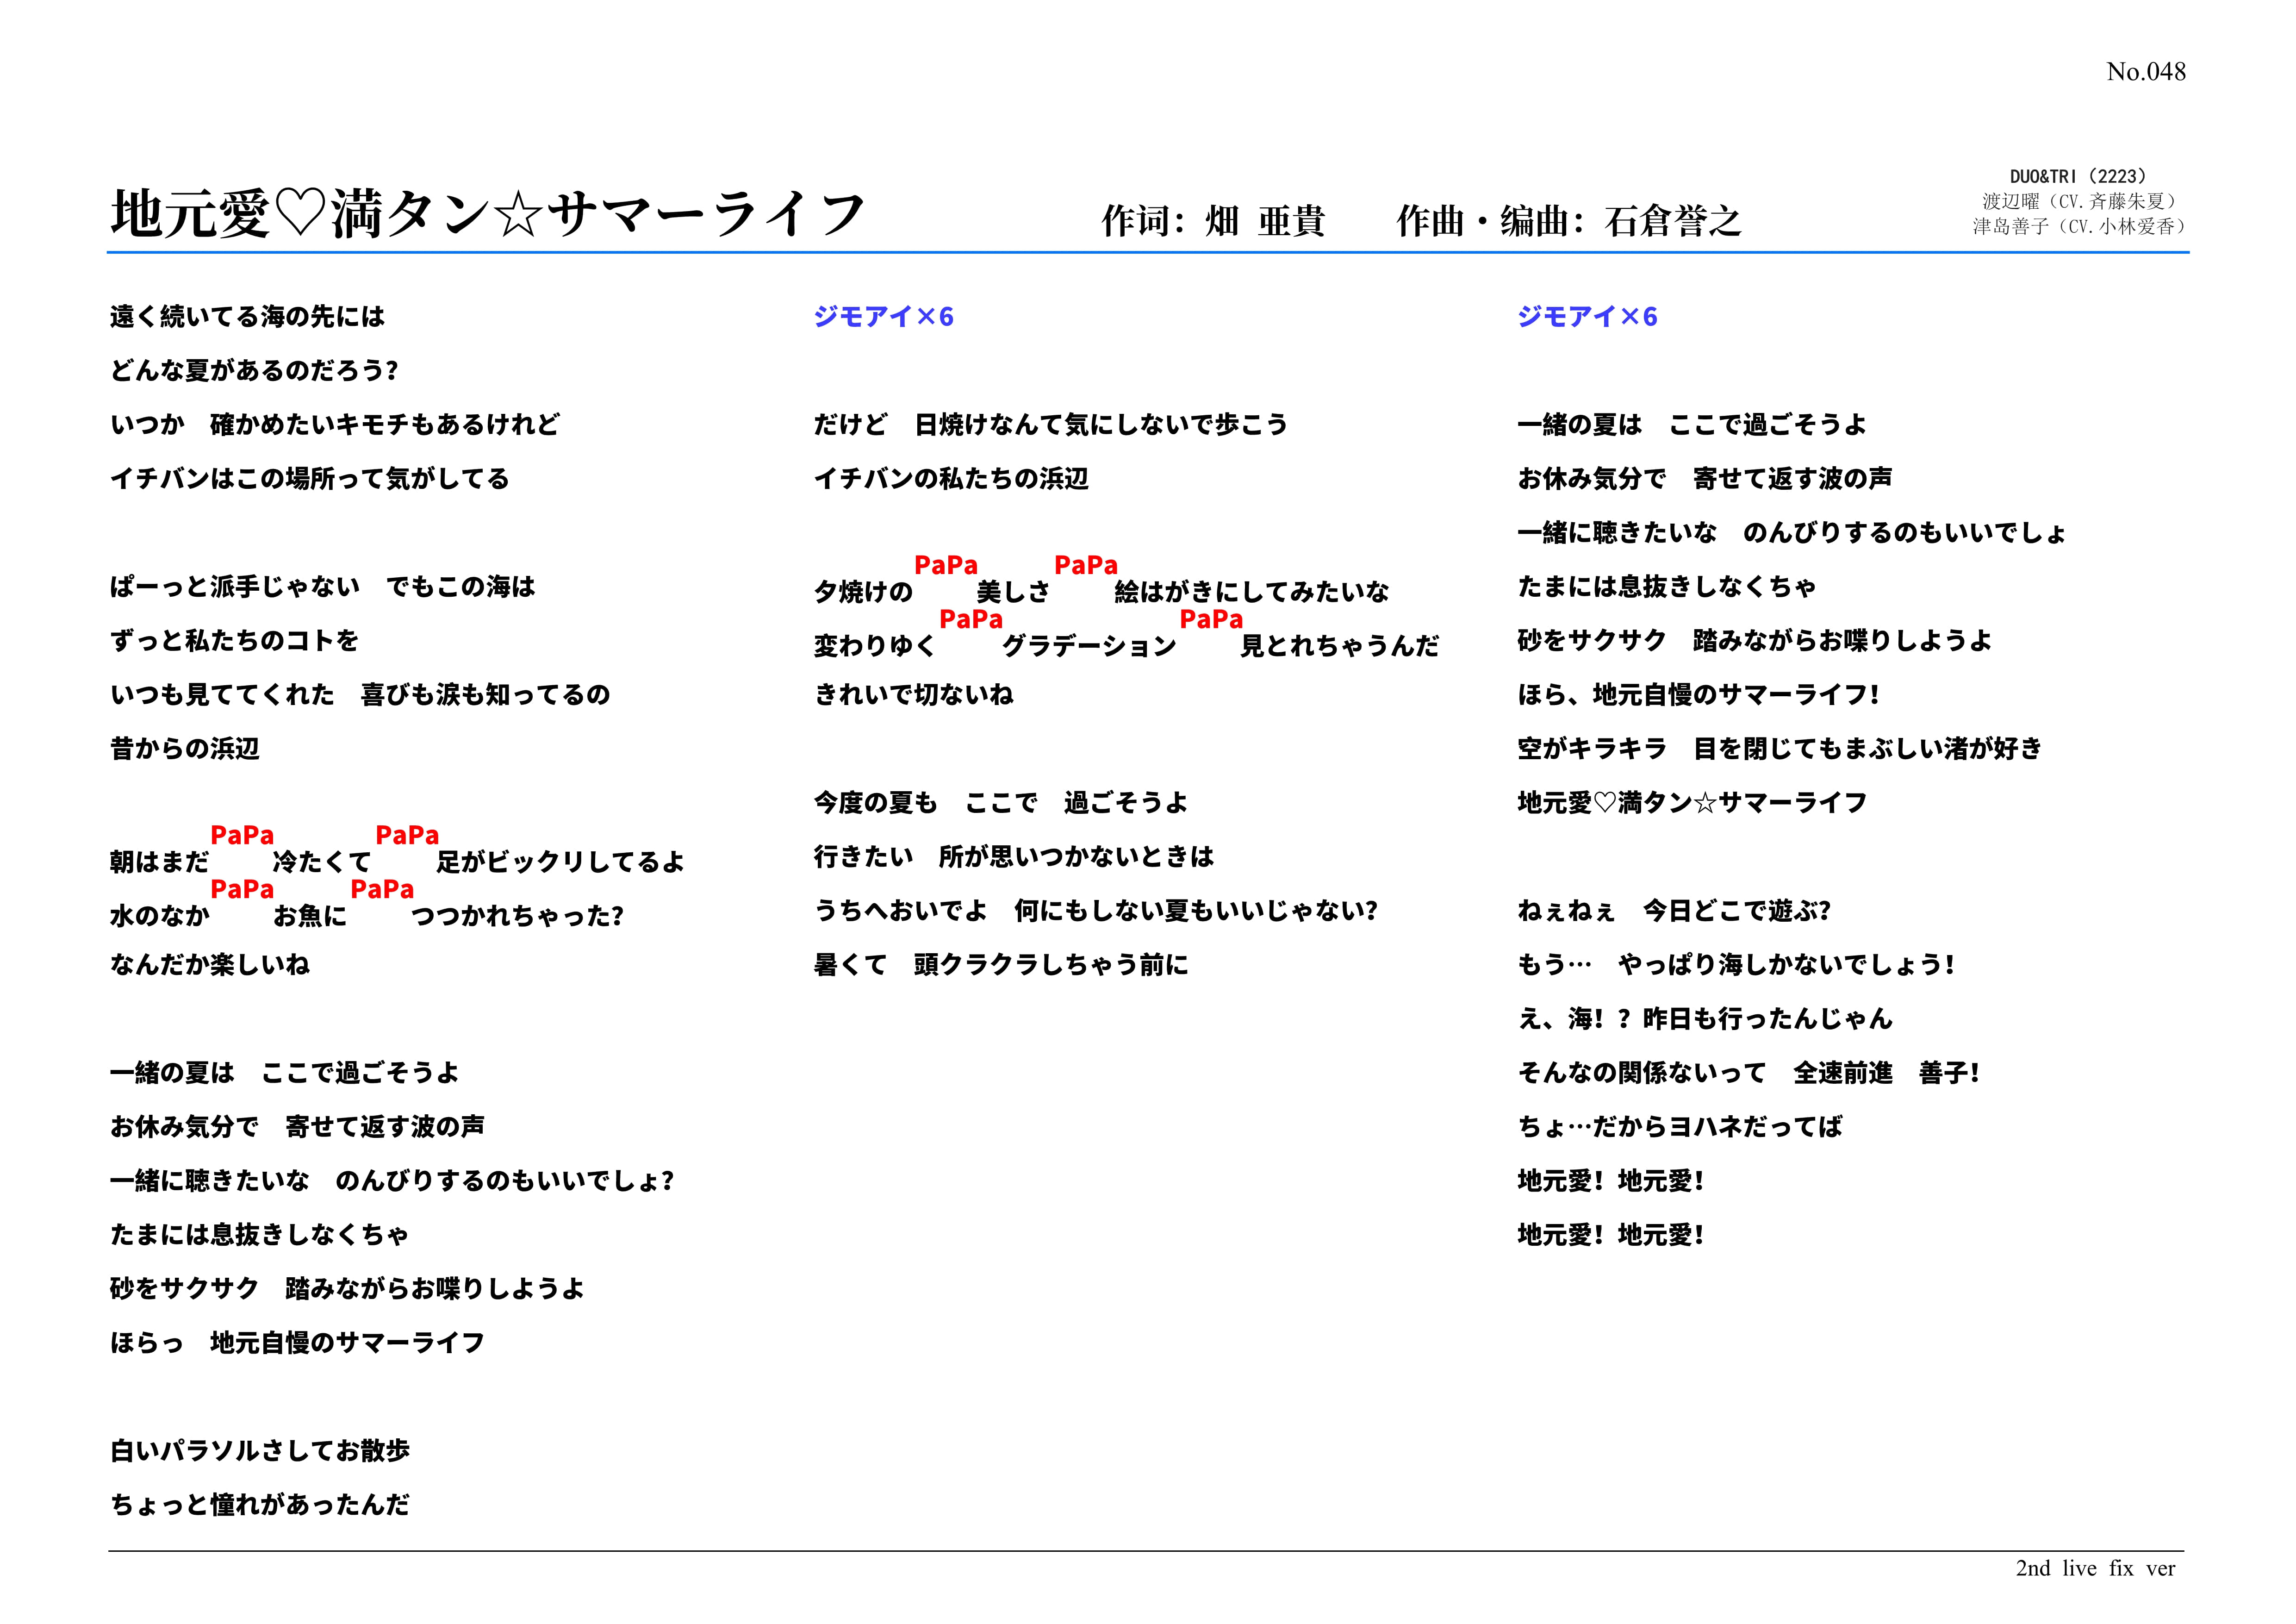Click the lyric 暑くて 頭クラクラしちゃう前に
The height and width of the screenshot is (1624, 2296).
tap(1000, 965)
